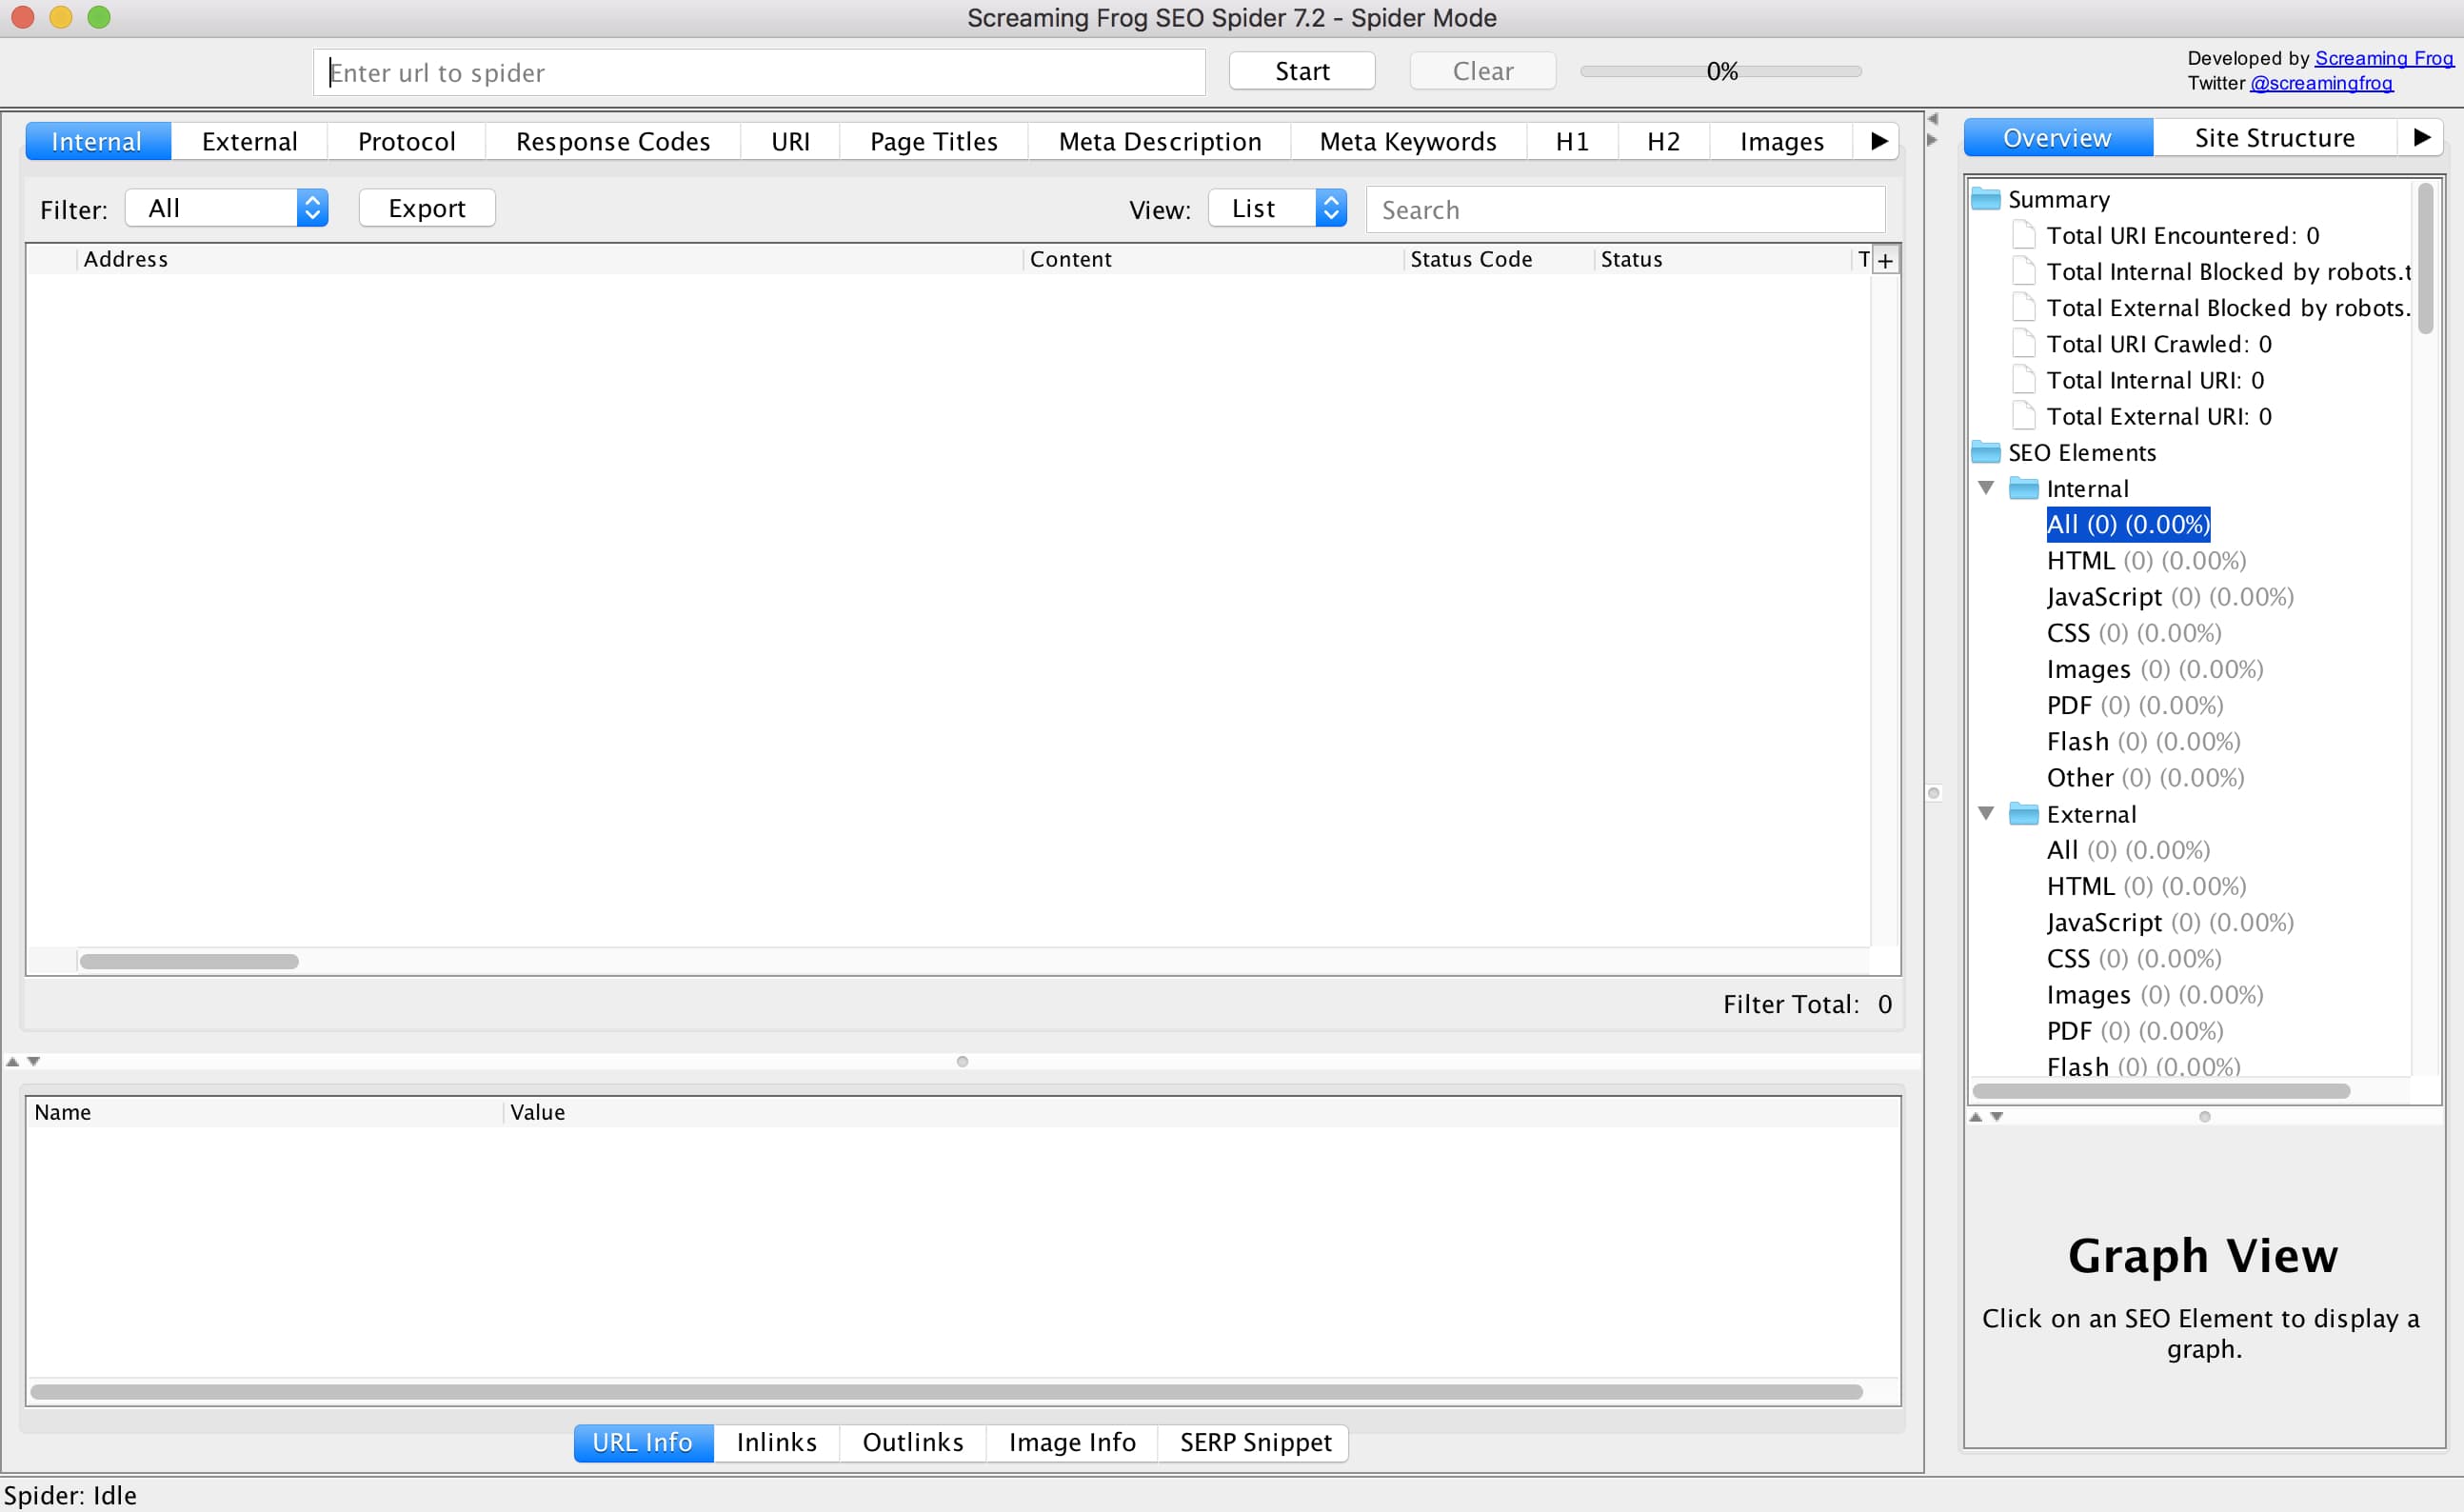The image size is (2464, 1512).
Task: Open the H2 tab
Action: (x=1664, y=141)
